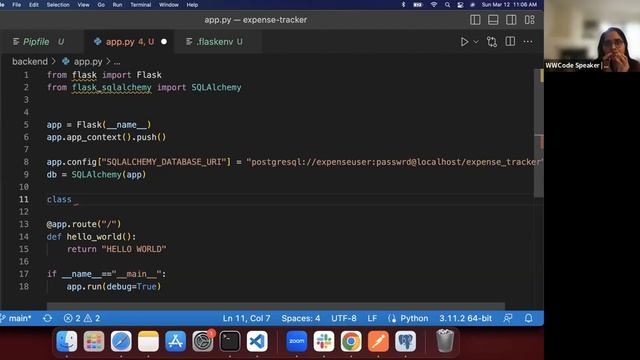Close app.py using the unsaved dot
Screen dimensions: 640x360
[164, 42]
